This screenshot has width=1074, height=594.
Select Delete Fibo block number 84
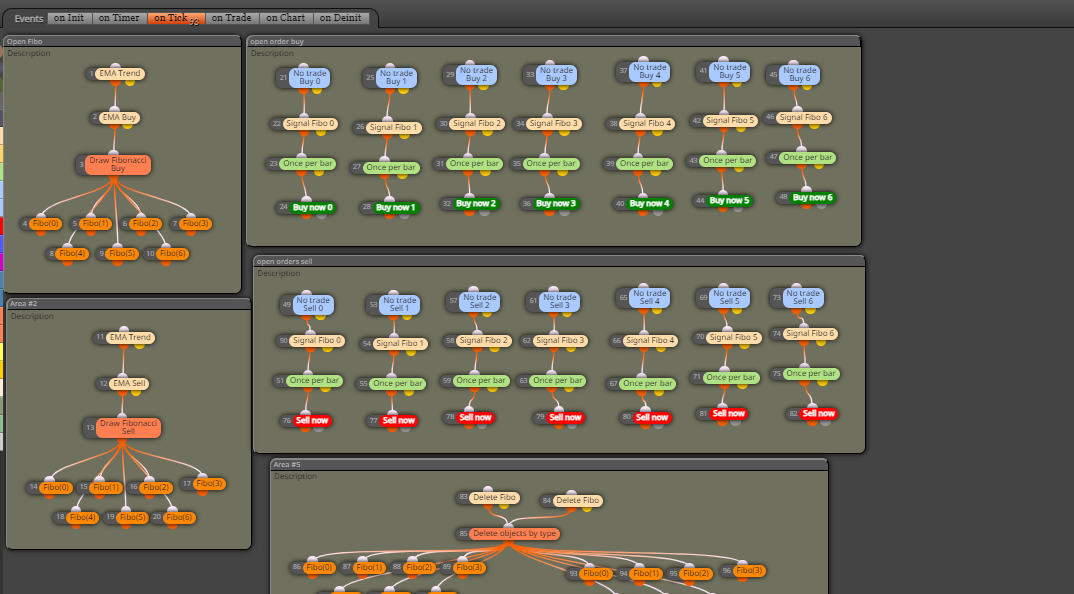[x=578, y=501]
